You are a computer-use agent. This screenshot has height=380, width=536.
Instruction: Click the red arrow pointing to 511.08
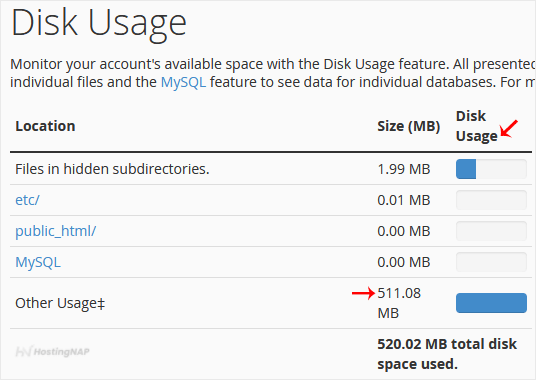[363, 293]
